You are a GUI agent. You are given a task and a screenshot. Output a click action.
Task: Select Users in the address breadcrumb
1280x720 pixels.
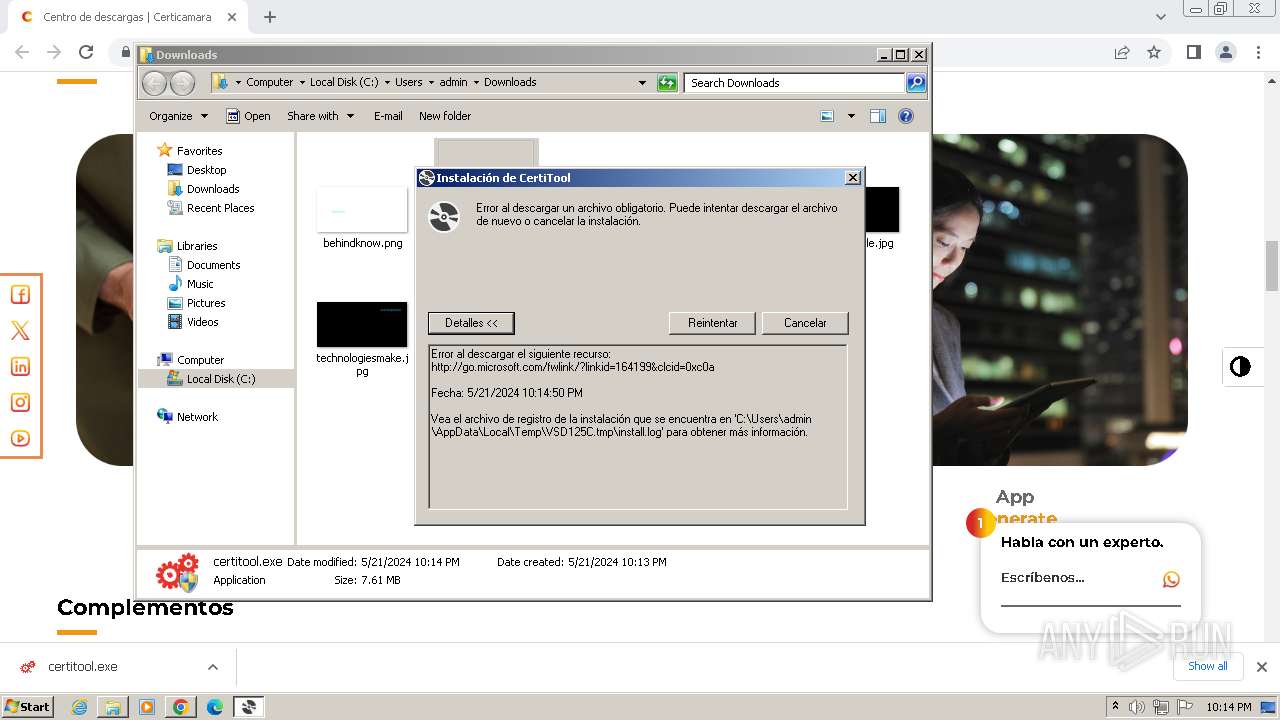click(409, 82)
